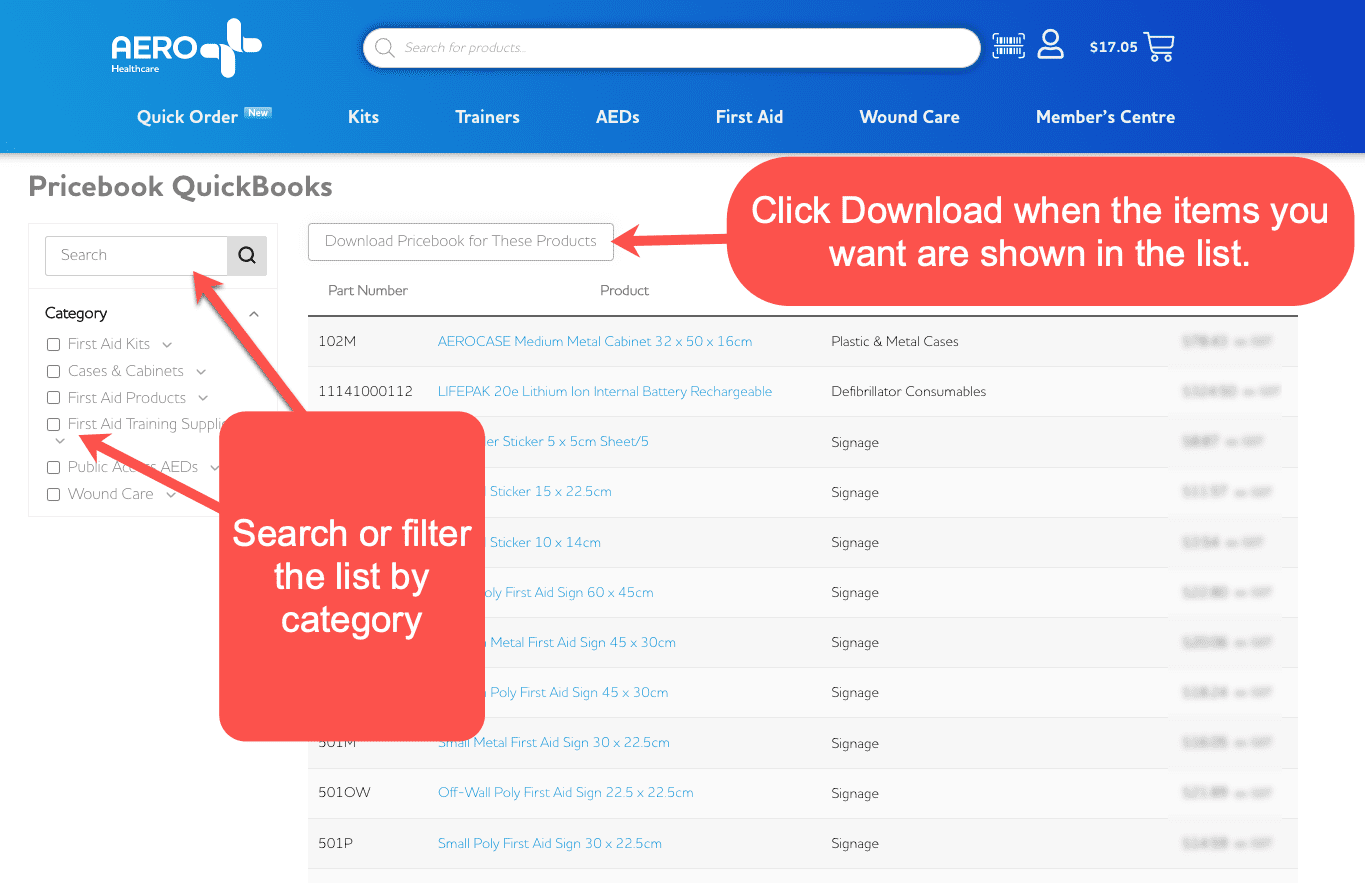Expand First Aid Products subcategories

coord(203,399)
